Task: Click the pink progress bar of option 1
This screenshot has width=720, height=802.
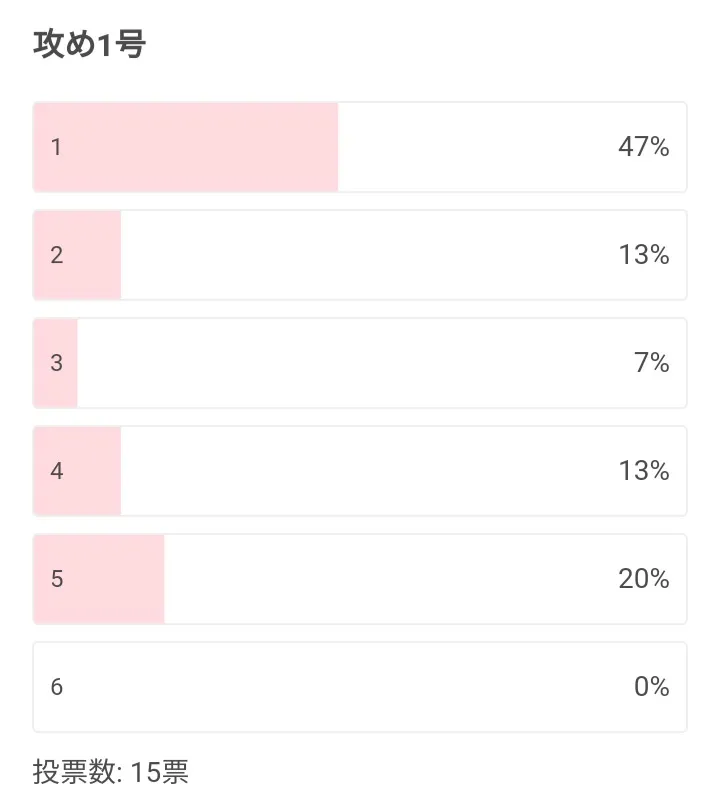Action: (200, 147)
